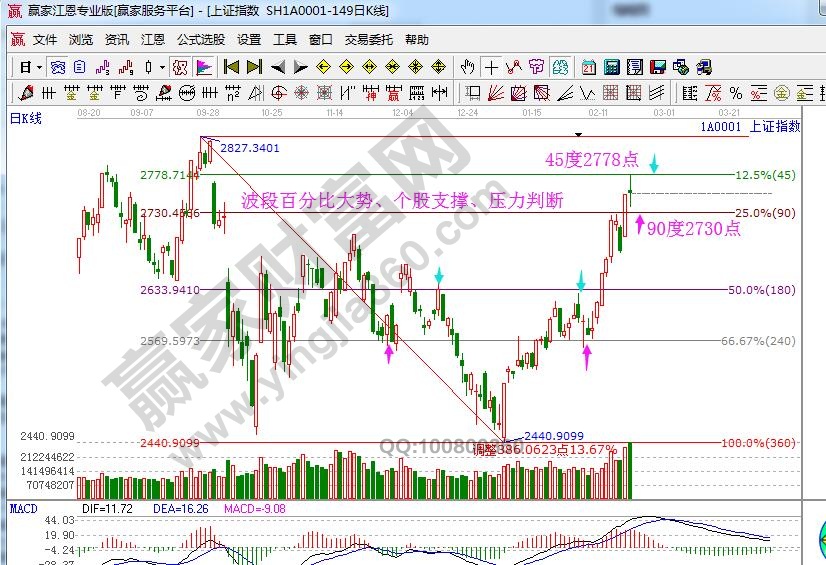Viewport: 826px width, 565px height.
Task: Toggle the flag marker toolbar button
Action: coord(202,68)
